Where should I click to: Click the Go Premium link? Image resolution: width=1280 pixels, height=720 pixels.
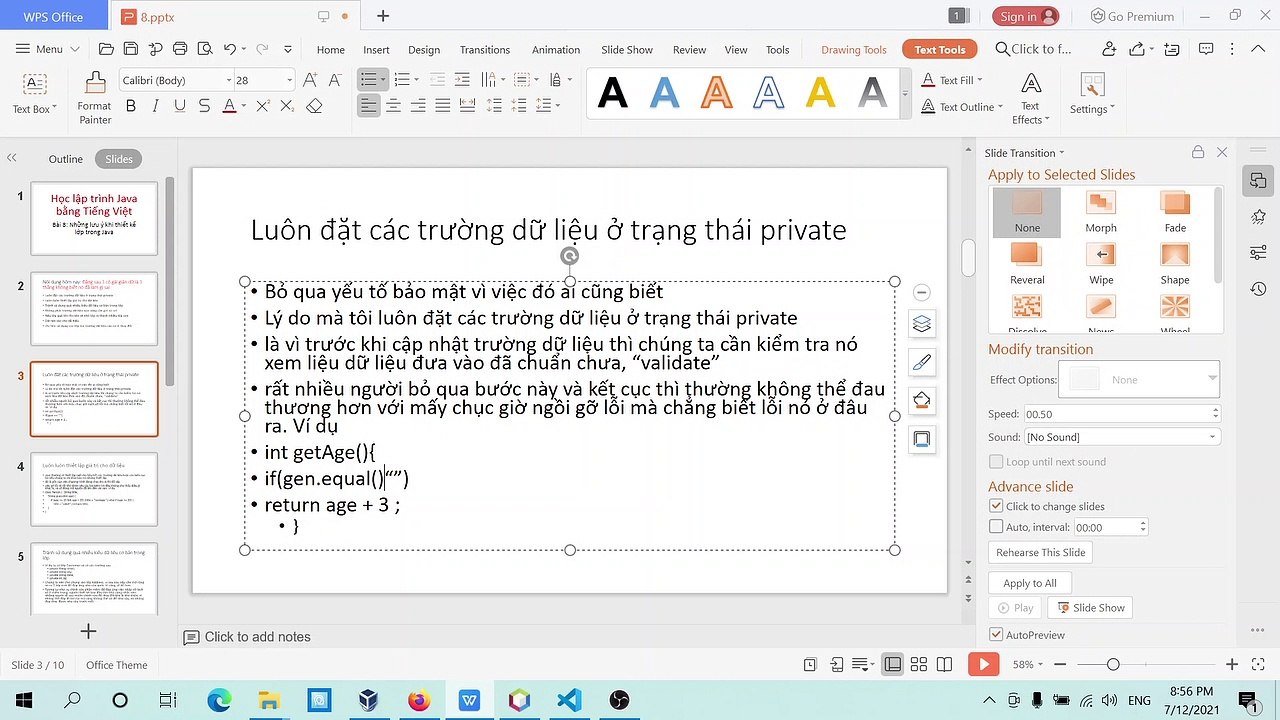pos(1132,16)
